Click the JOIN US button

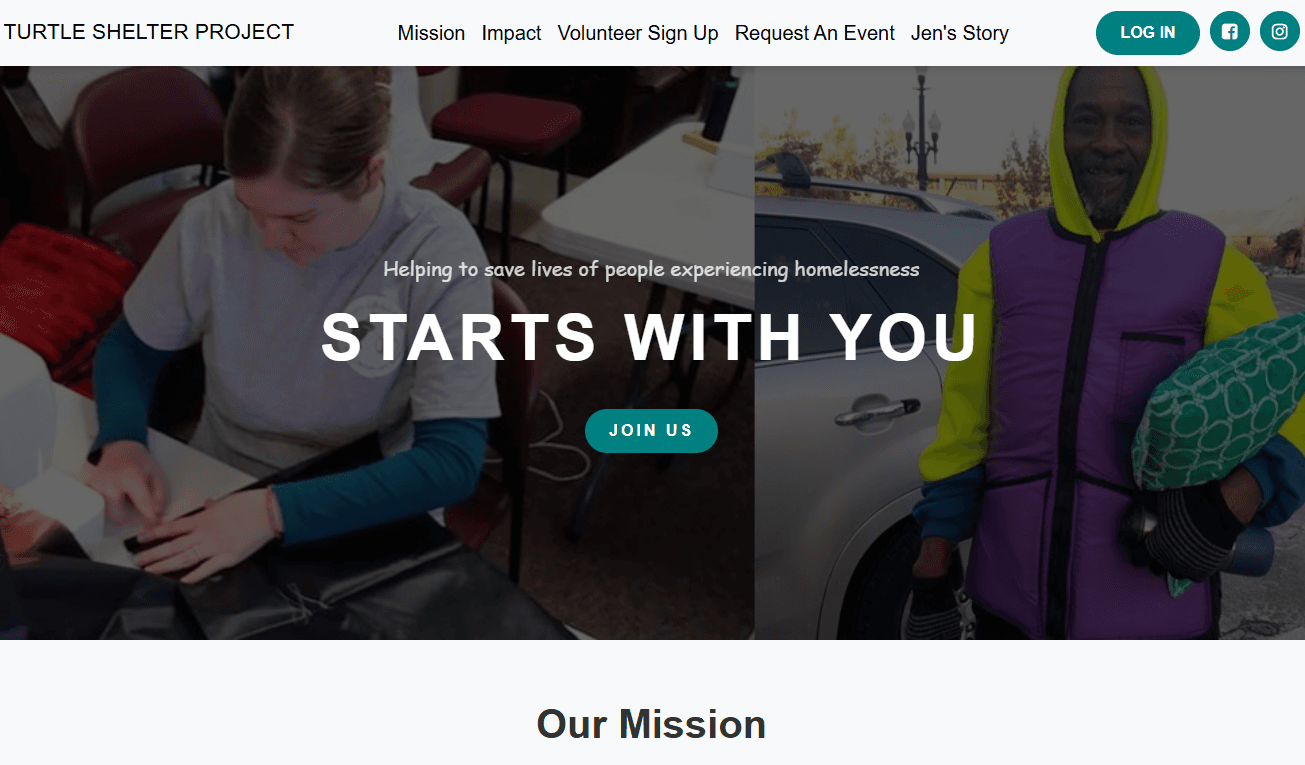651,431
